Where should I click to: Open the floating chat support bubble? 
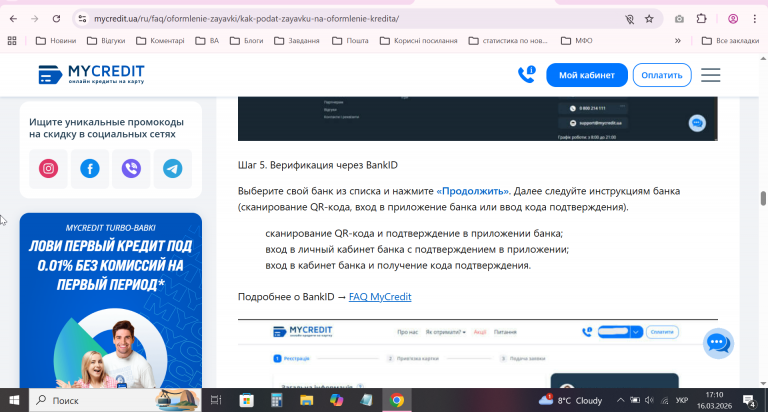pos(718,343)
